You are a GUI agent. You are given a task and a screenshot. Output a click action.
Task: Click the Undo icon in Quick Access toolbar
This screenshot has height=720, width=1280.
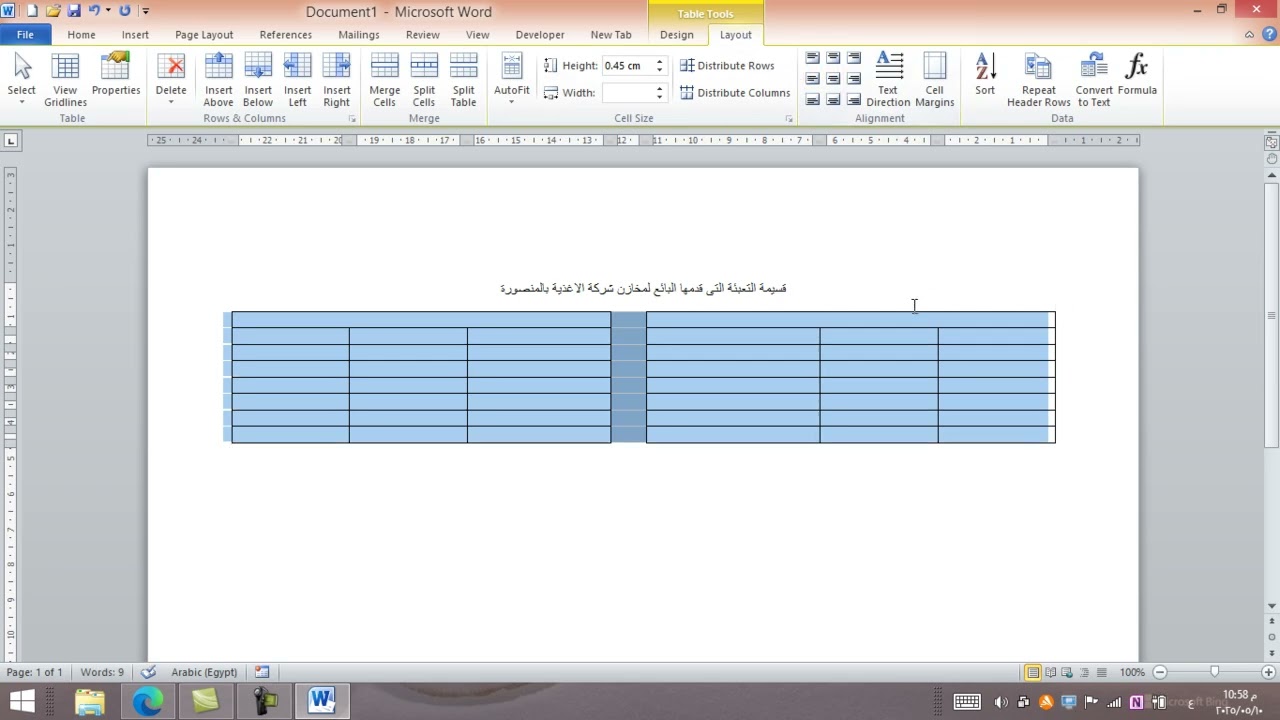tap(94, 11)
